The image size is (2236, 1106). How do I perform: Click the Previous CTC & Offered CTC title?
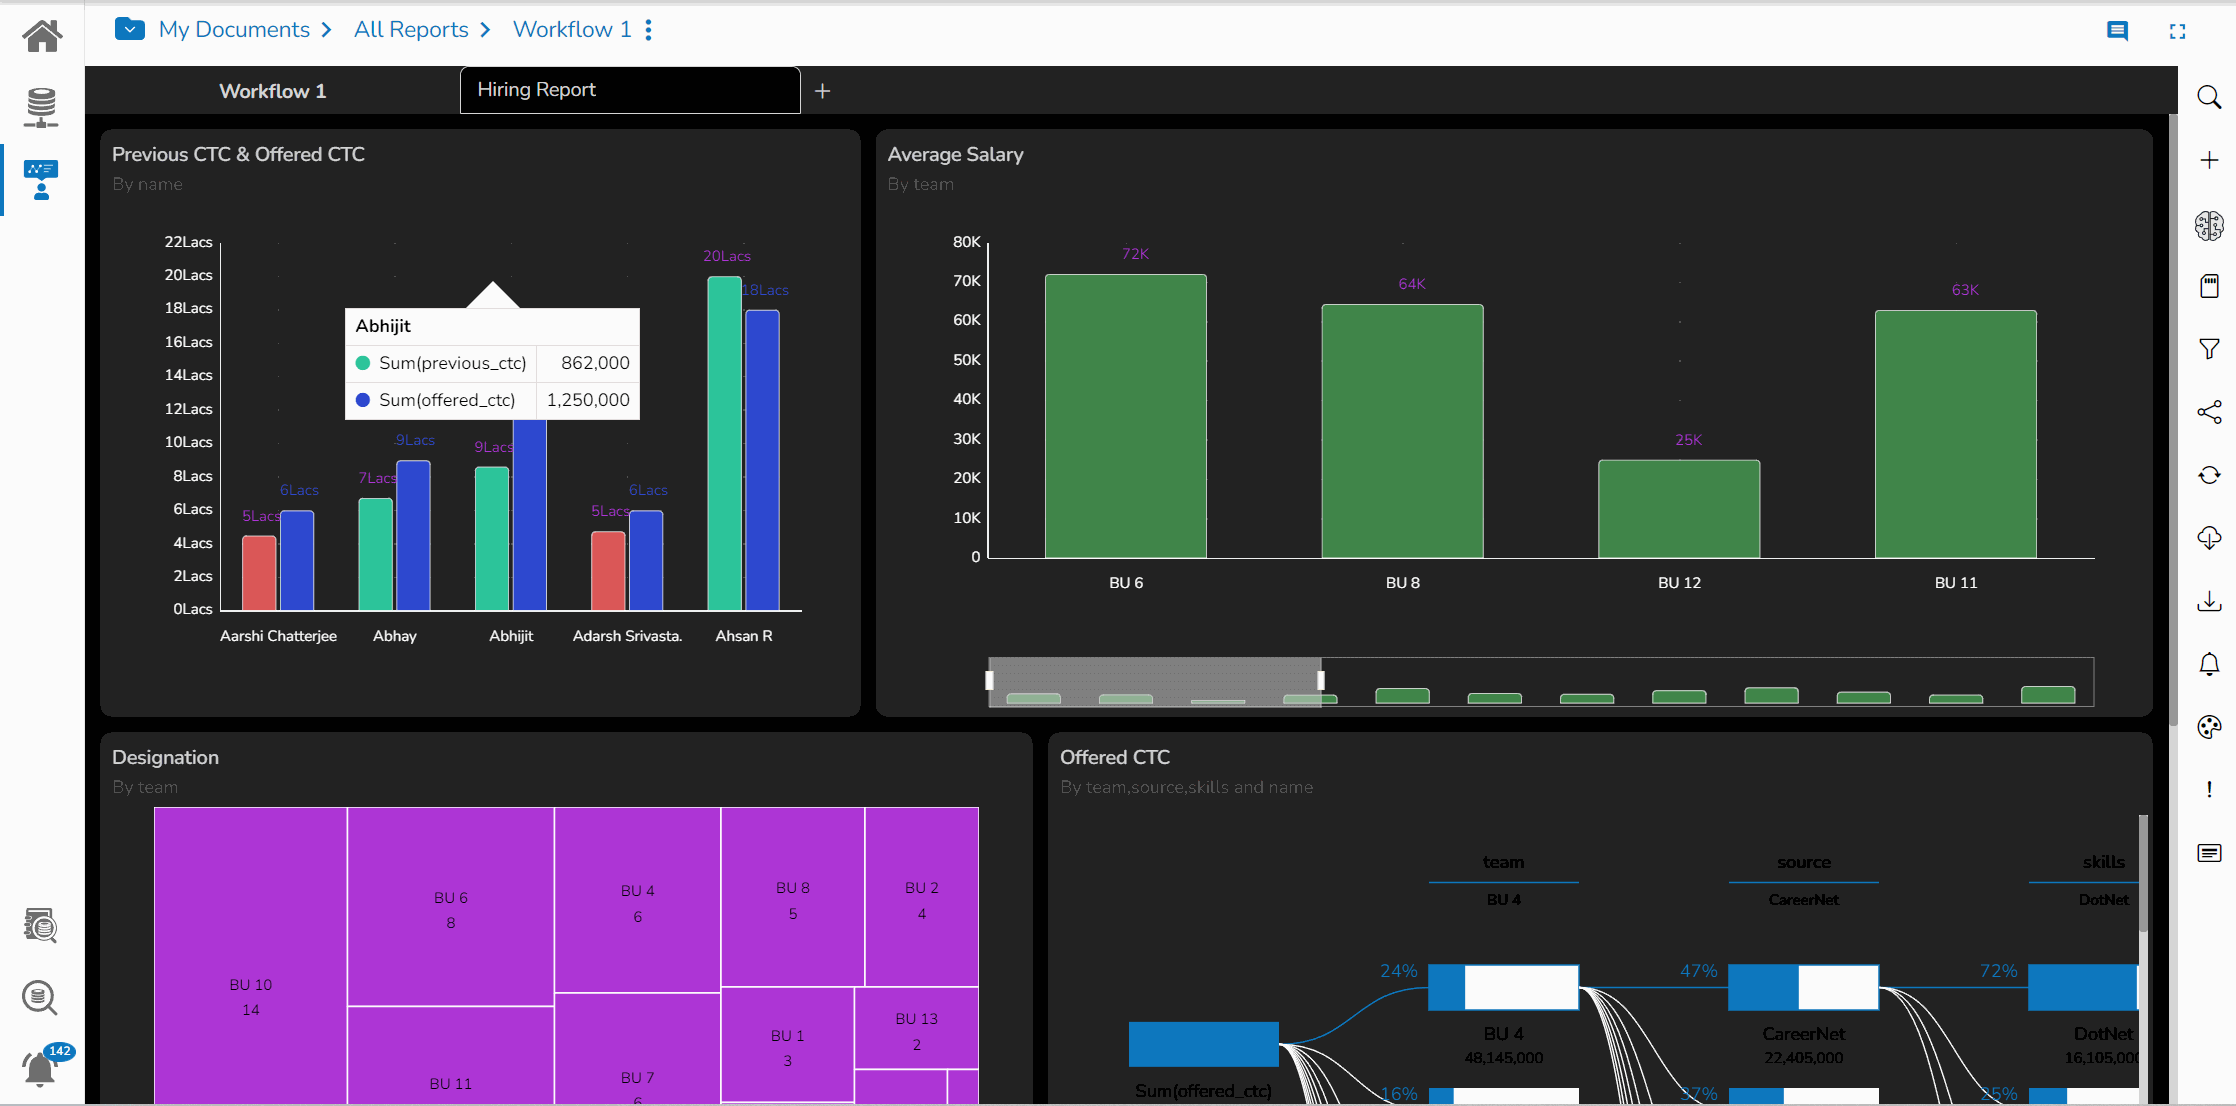(238, 154)
